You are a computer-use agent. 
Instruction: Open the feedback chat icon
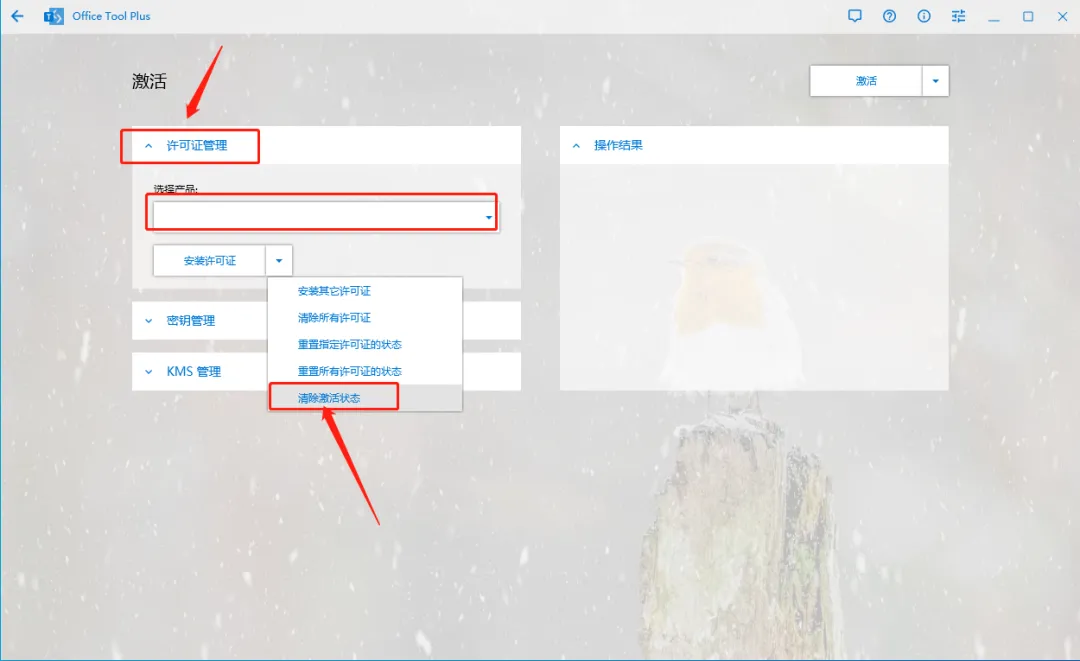(855, 16)
